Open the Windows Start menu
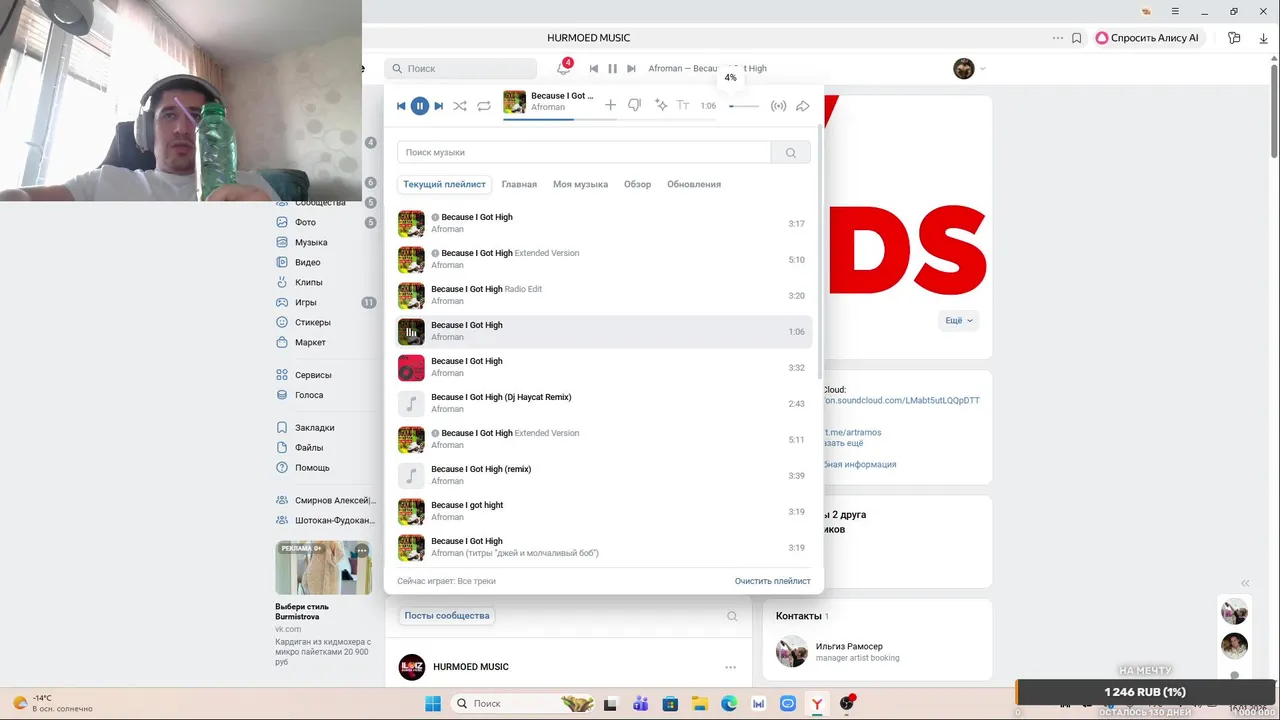1280x720 pixels. [433, 703]
